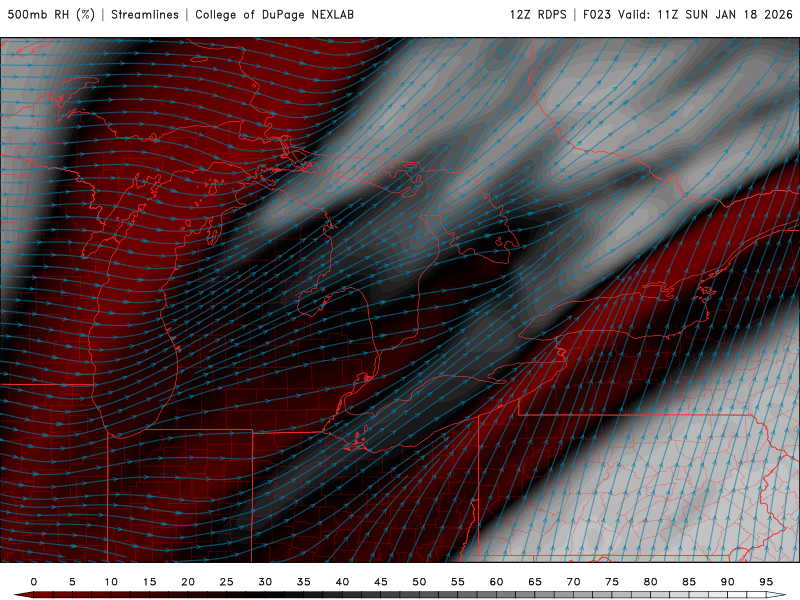The width and height of the screenshot is (800, 600).
Task: Pick the gray color bar segment between 60 and 65
Action: [515, 595]
